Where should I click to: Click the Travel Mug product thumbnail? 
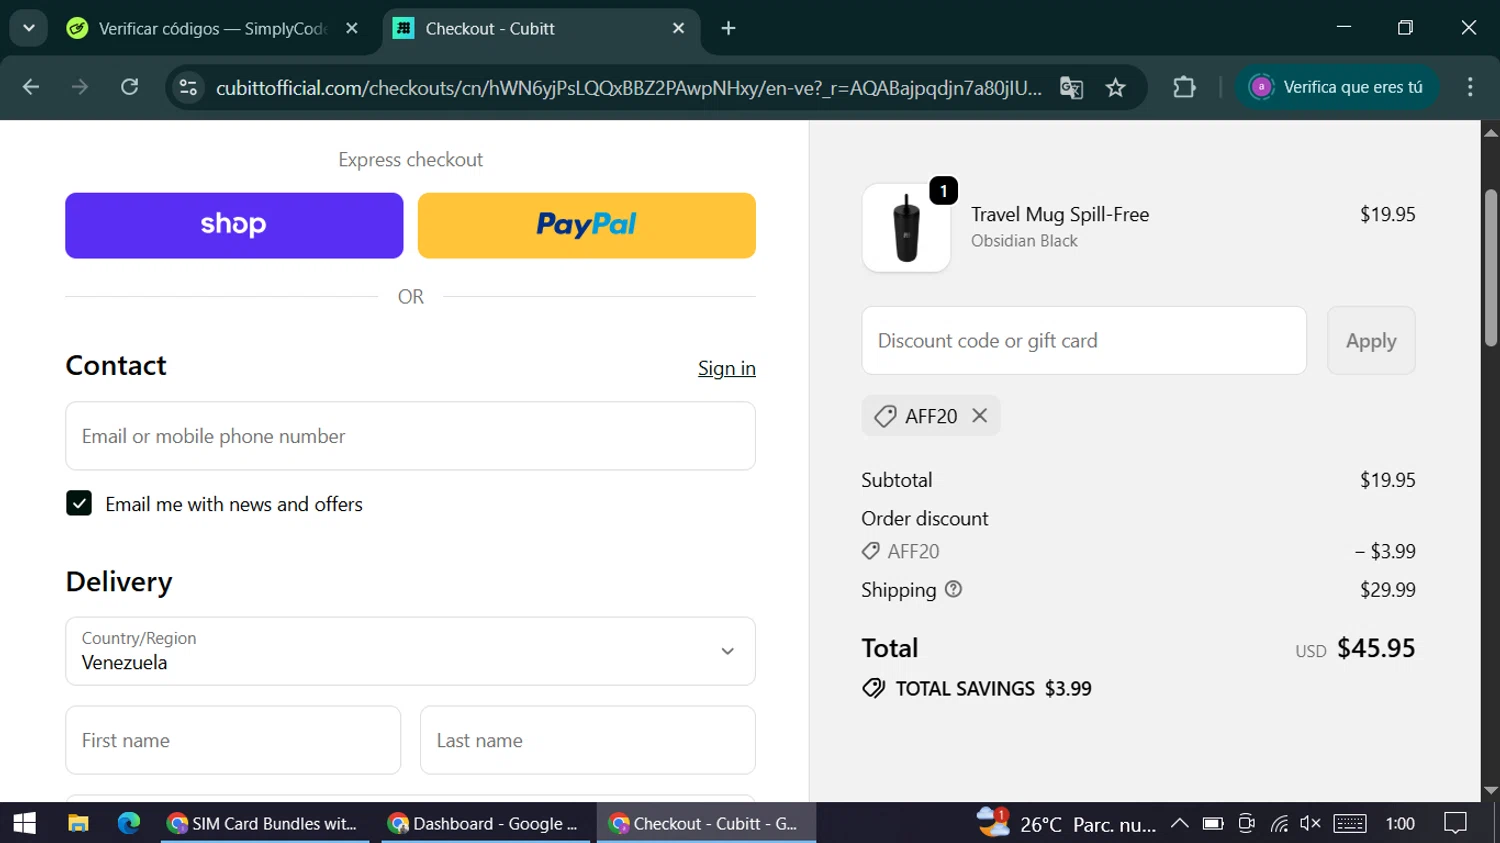tap(906, 227)
